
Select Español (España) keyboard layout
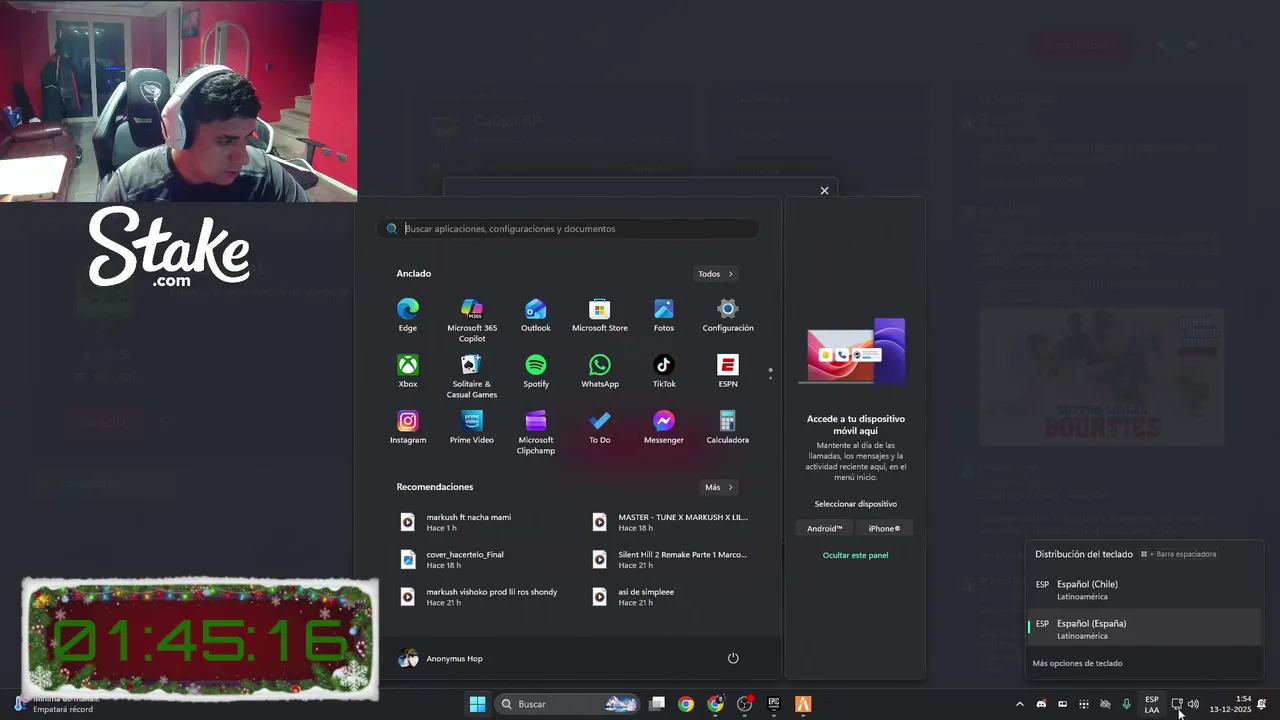coord(1145,629)
